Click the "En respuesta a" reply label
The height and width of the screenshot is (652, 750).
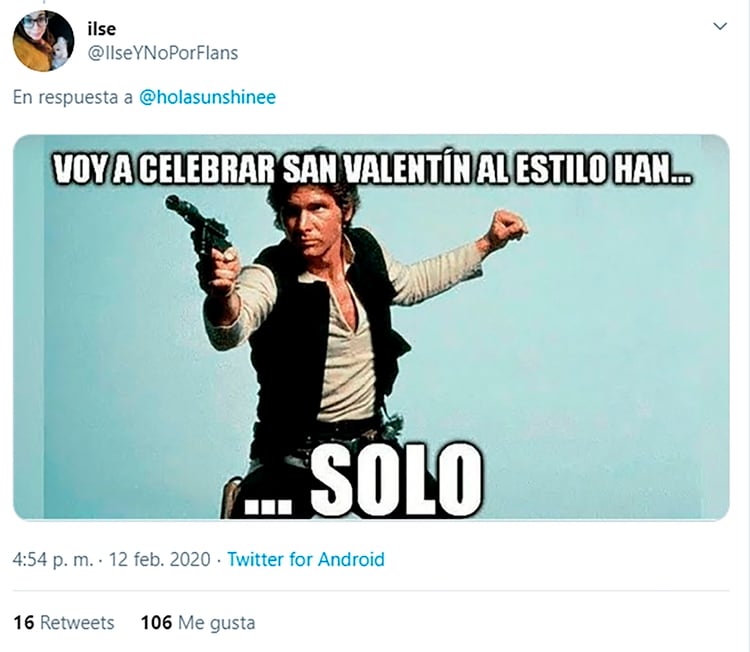click(x=68, y=97)
